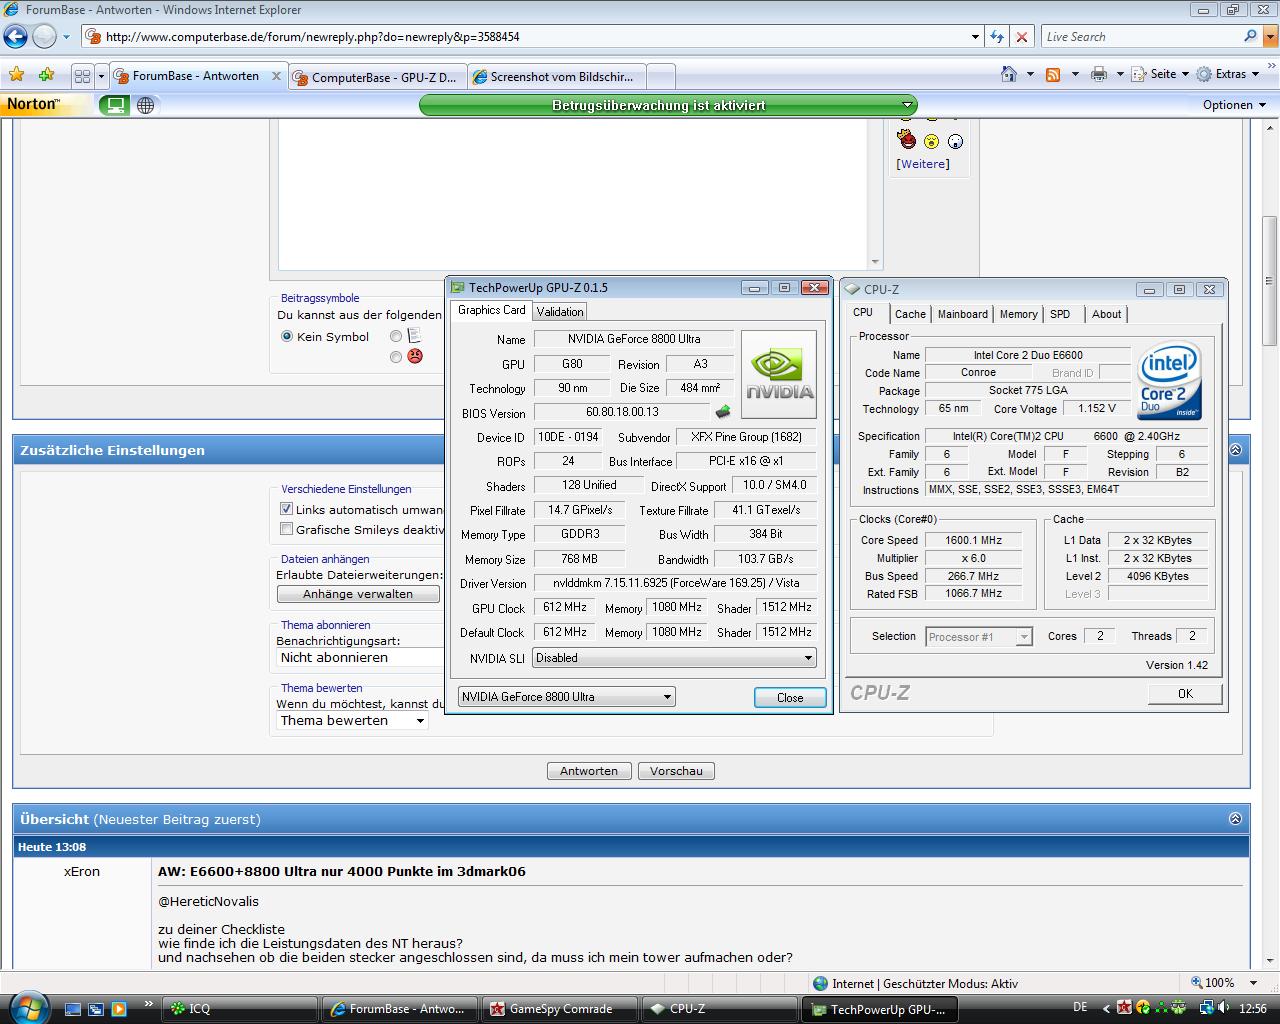Click the Stop loading red X icon
The height and width of the screenshot is (1024, 1280).
[1021, 37]
